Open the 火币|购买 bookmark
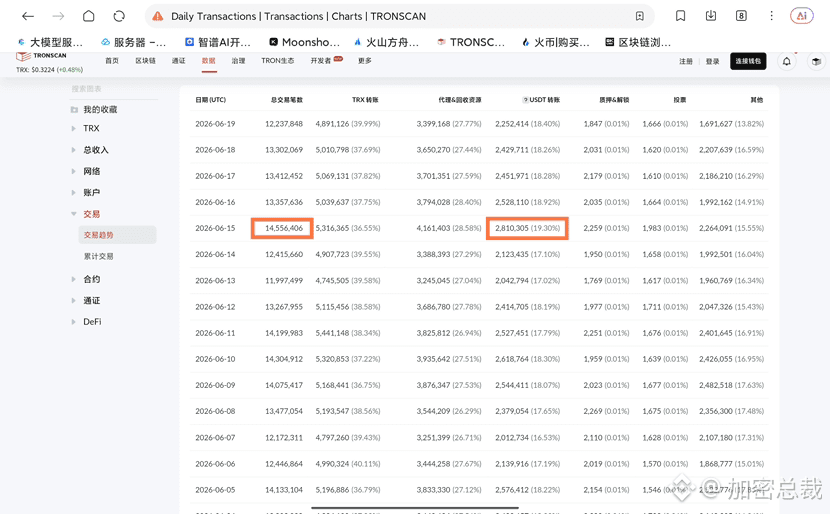Image resolution: width=830 pixels, height=514 pixels. click(555, 42)
